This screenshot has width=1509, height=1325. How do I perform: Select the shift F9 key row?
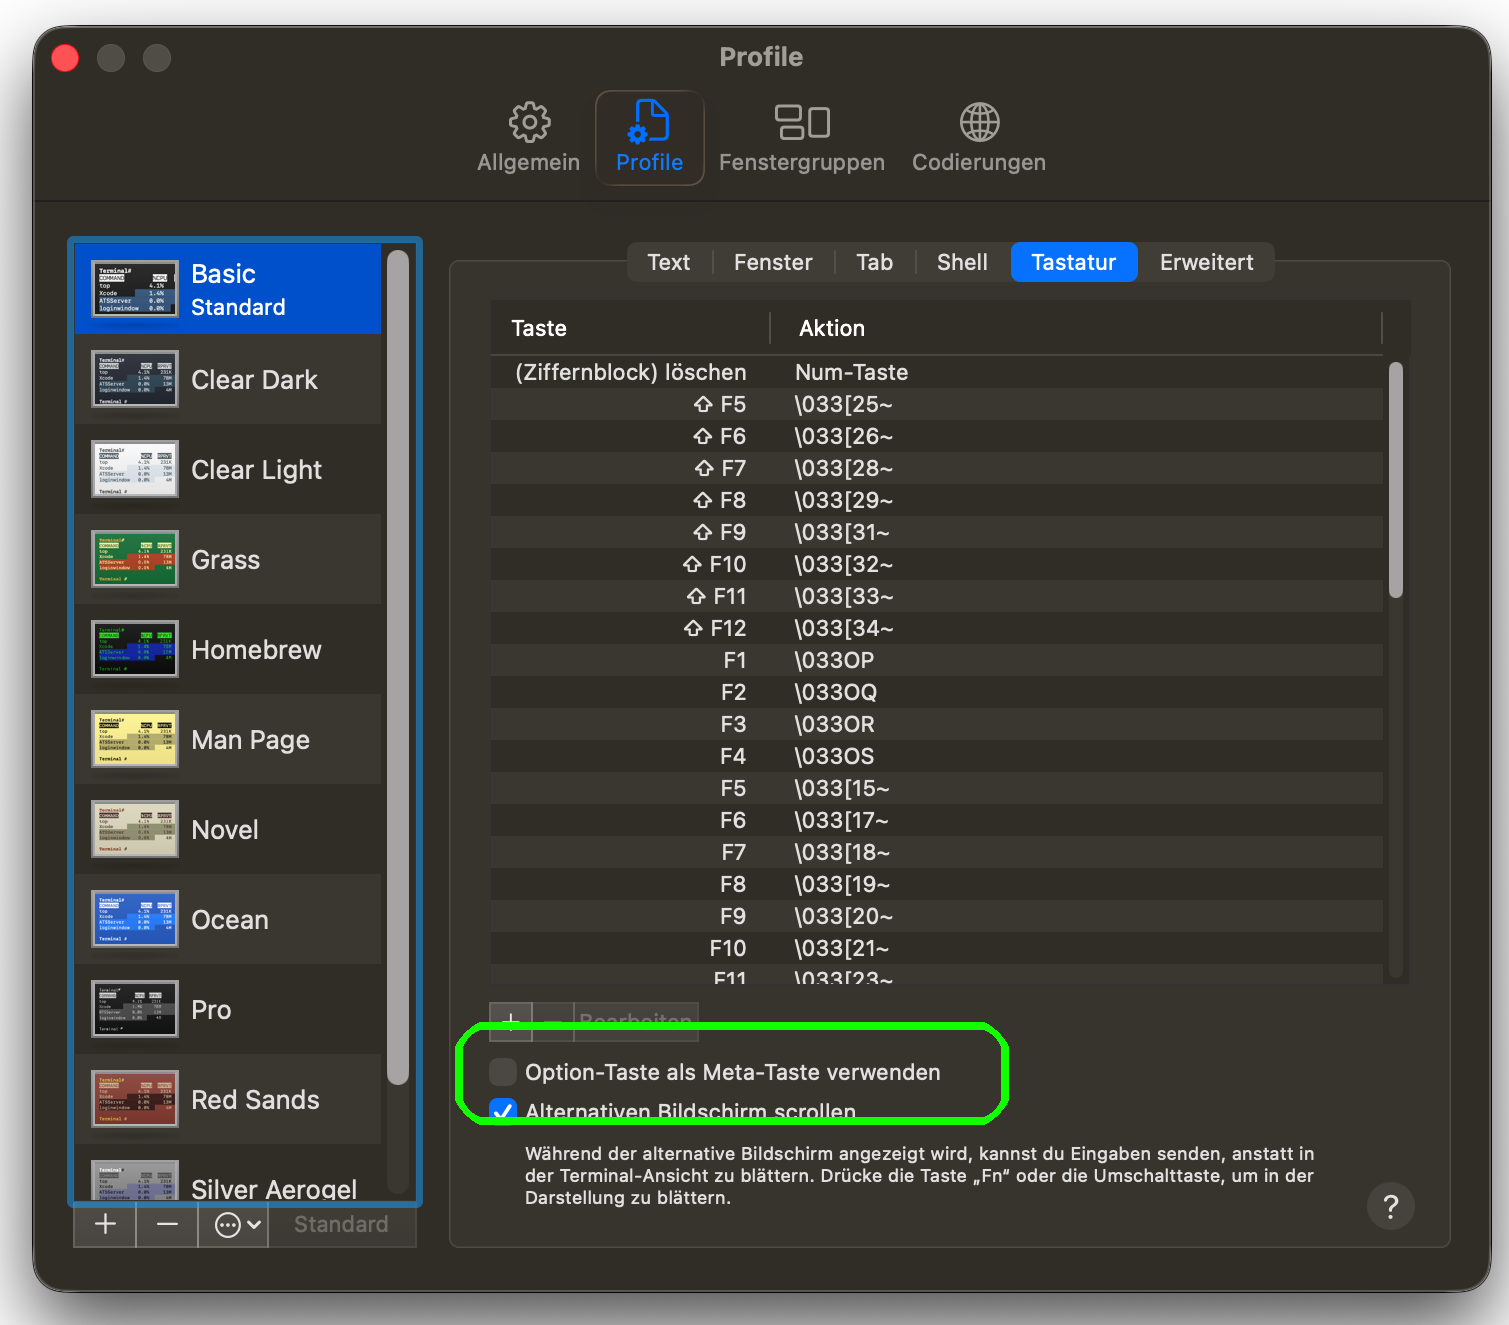click(x=937, y=532)
